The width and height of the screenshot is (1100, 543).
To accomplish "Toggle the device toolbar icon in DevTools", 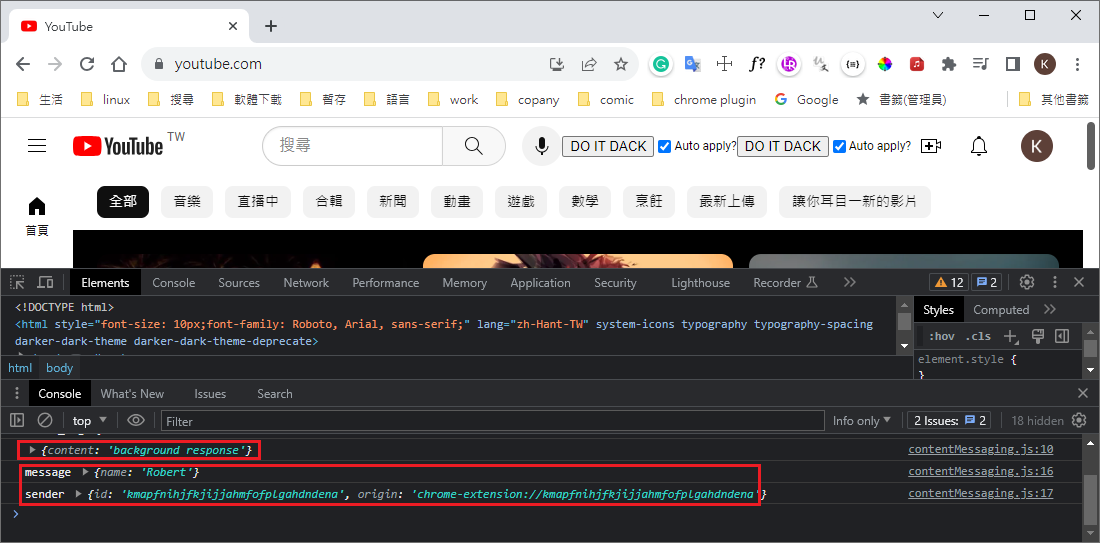I will point(45,283).
